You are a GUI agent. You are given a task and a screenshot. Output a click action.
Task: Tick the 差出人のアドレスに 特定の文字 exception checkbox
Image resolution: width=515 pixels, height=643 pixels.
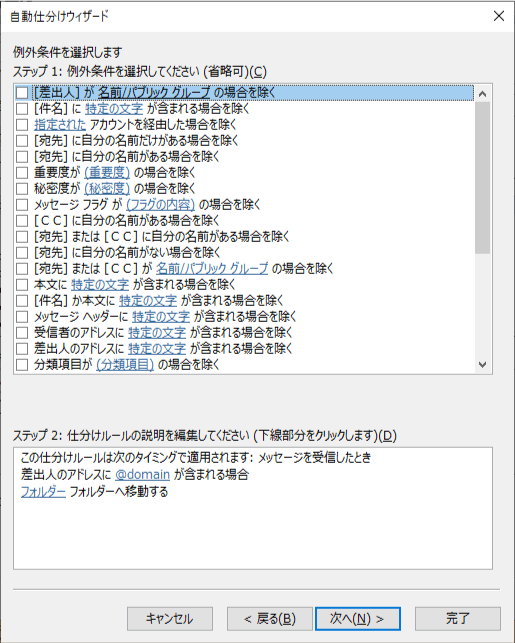point(22,349)
